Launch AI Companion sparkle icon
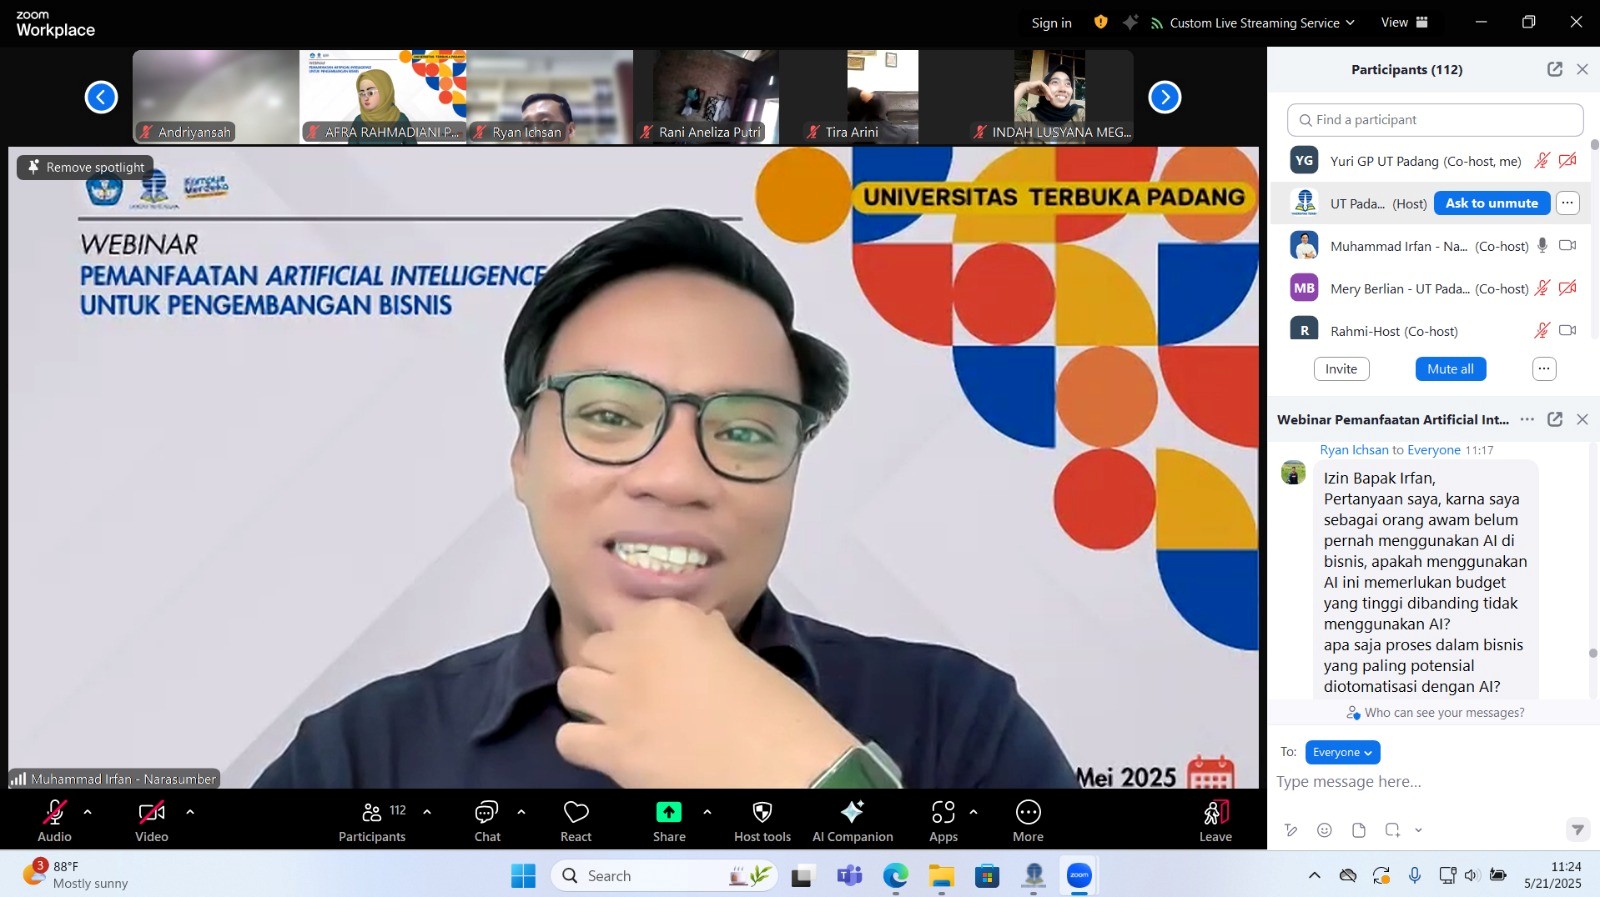Viewport: 1600px width, 897px height. pyautogui.click(x=852, y=812)
